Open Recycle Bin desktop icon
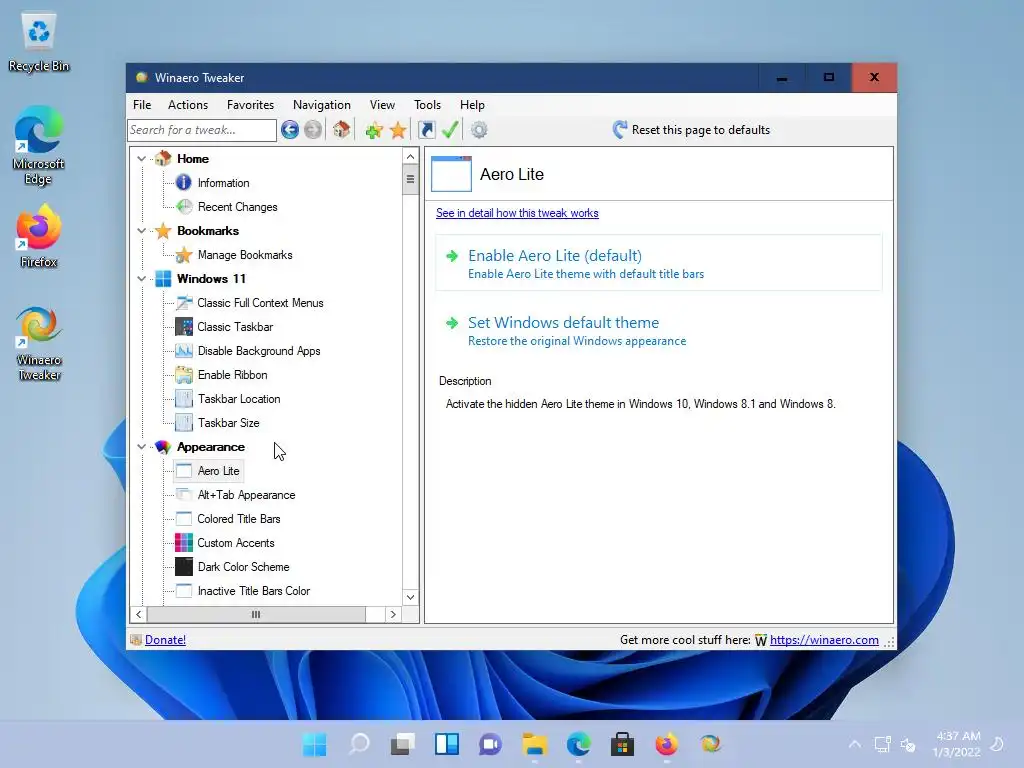1024x768 pixels. pos(39,42)
